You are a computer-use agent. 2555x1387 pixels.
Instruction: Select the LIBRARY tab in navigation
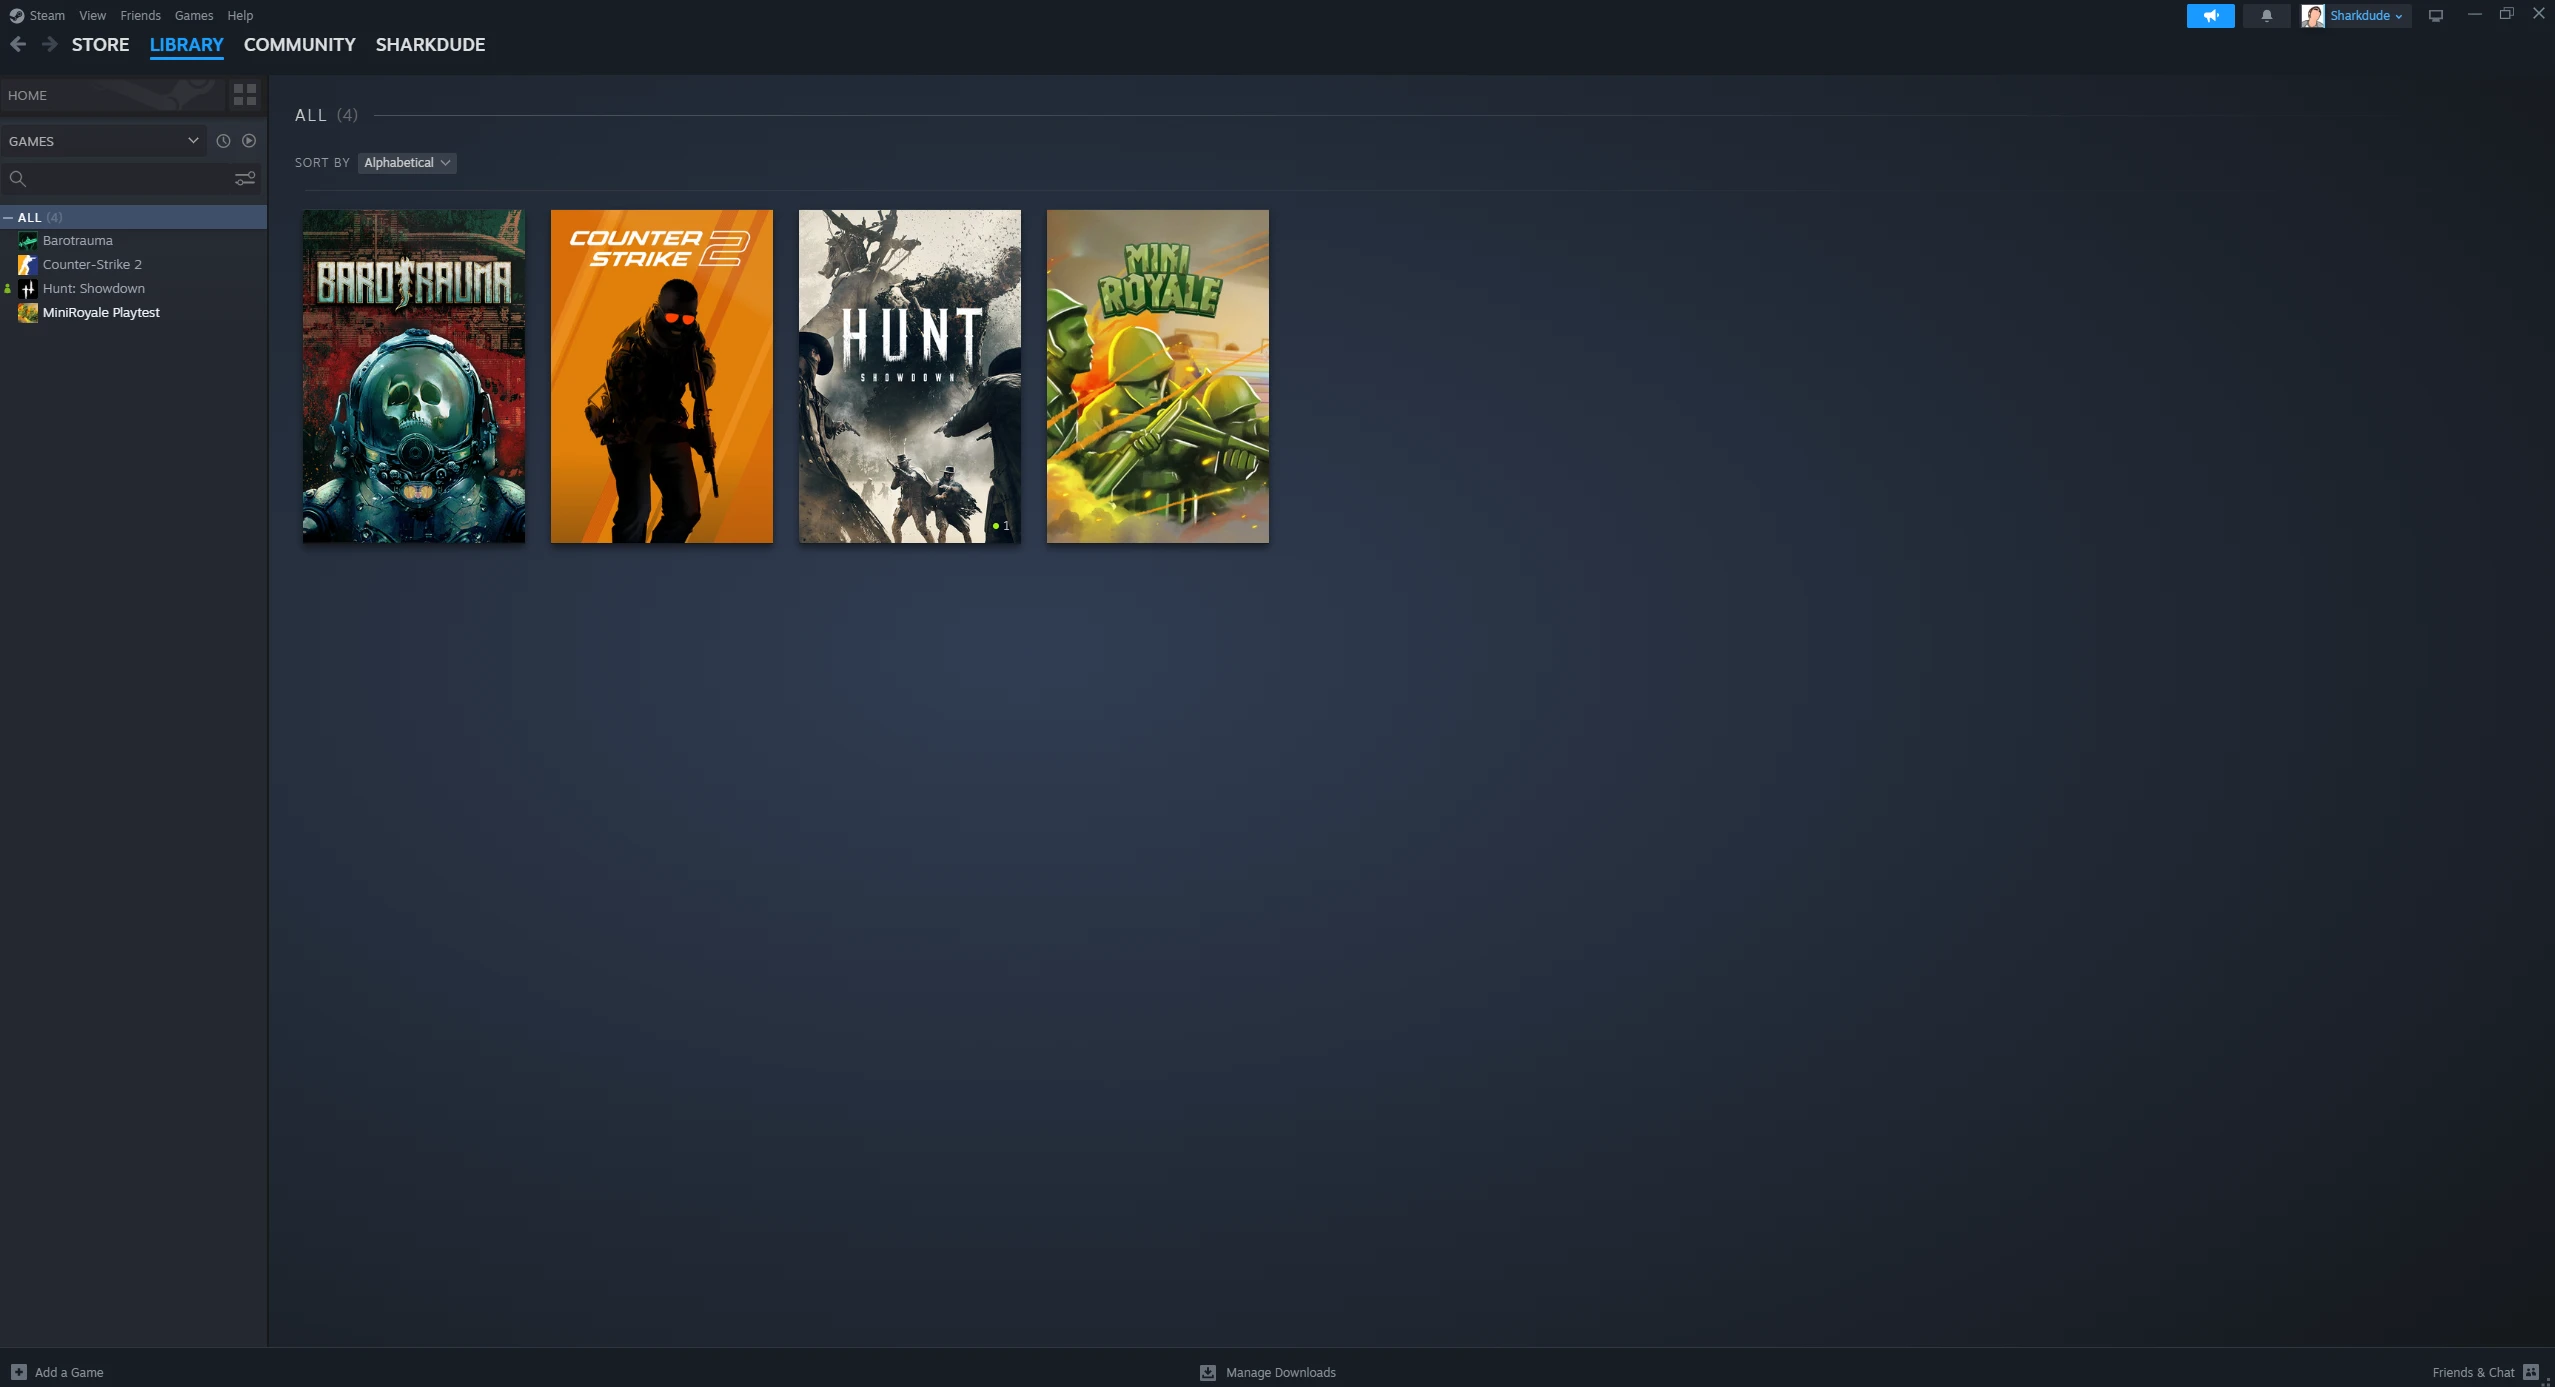[186, 44]
